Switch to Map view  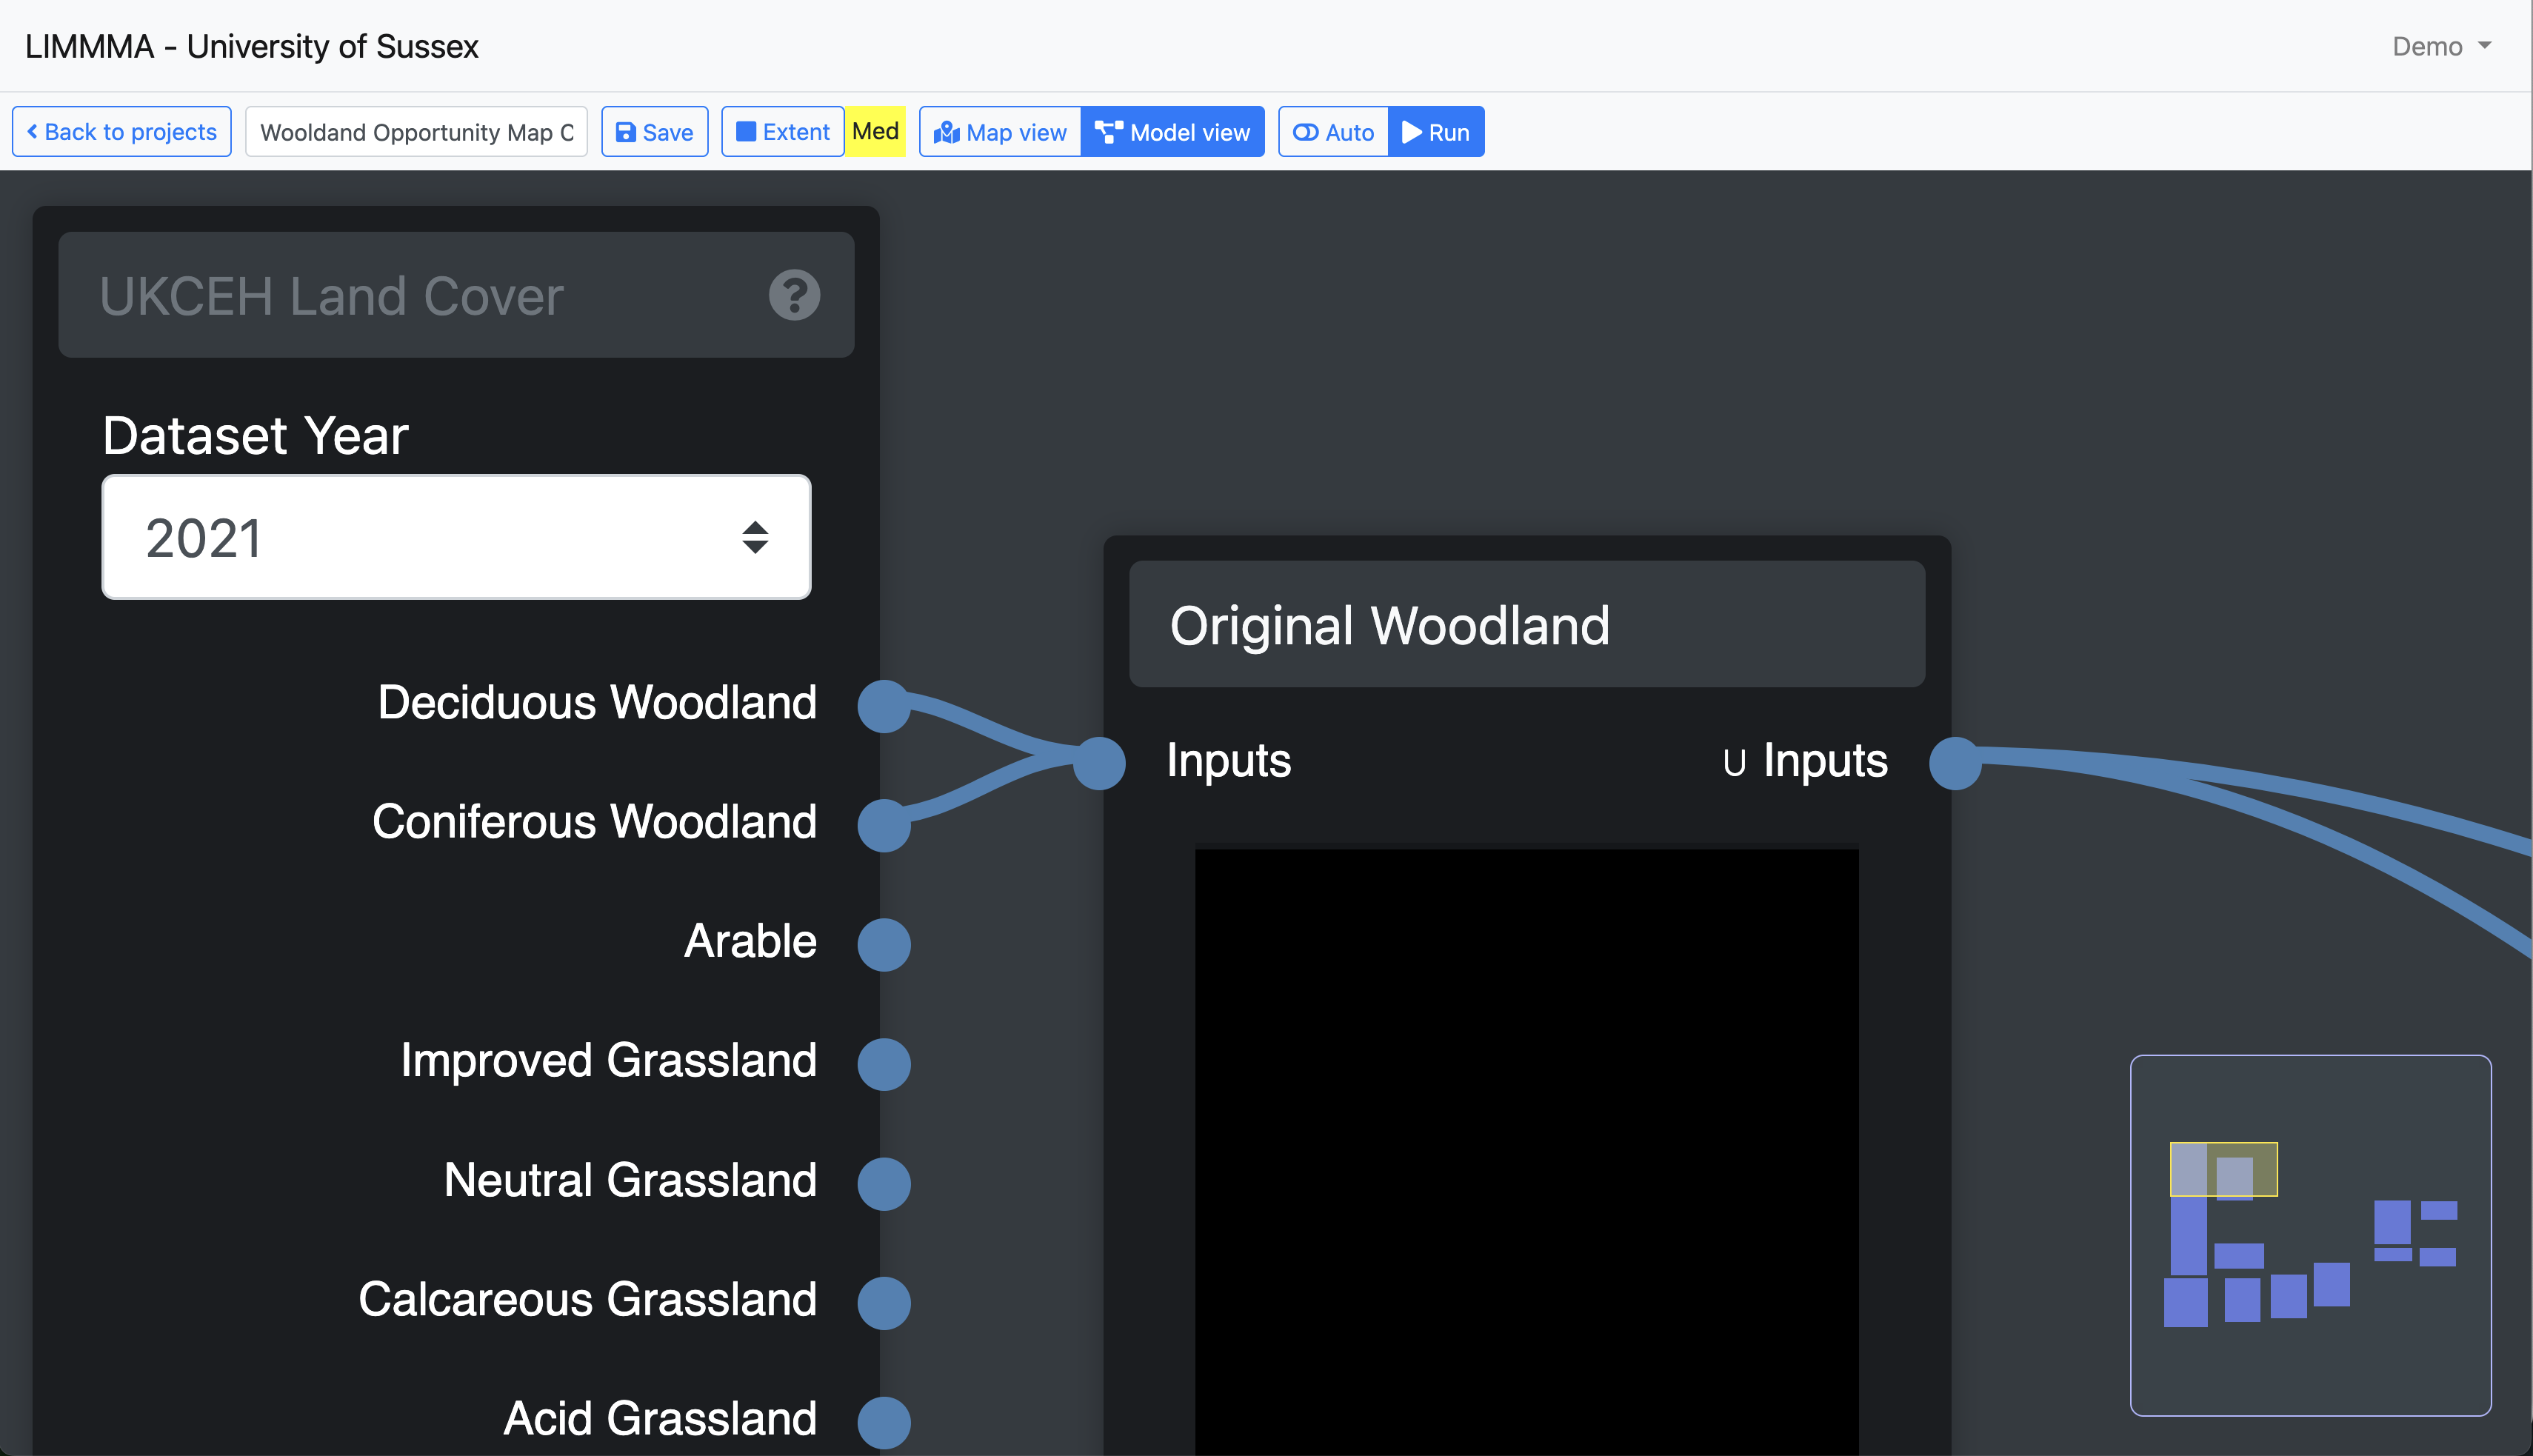(x=1000, y=132)
